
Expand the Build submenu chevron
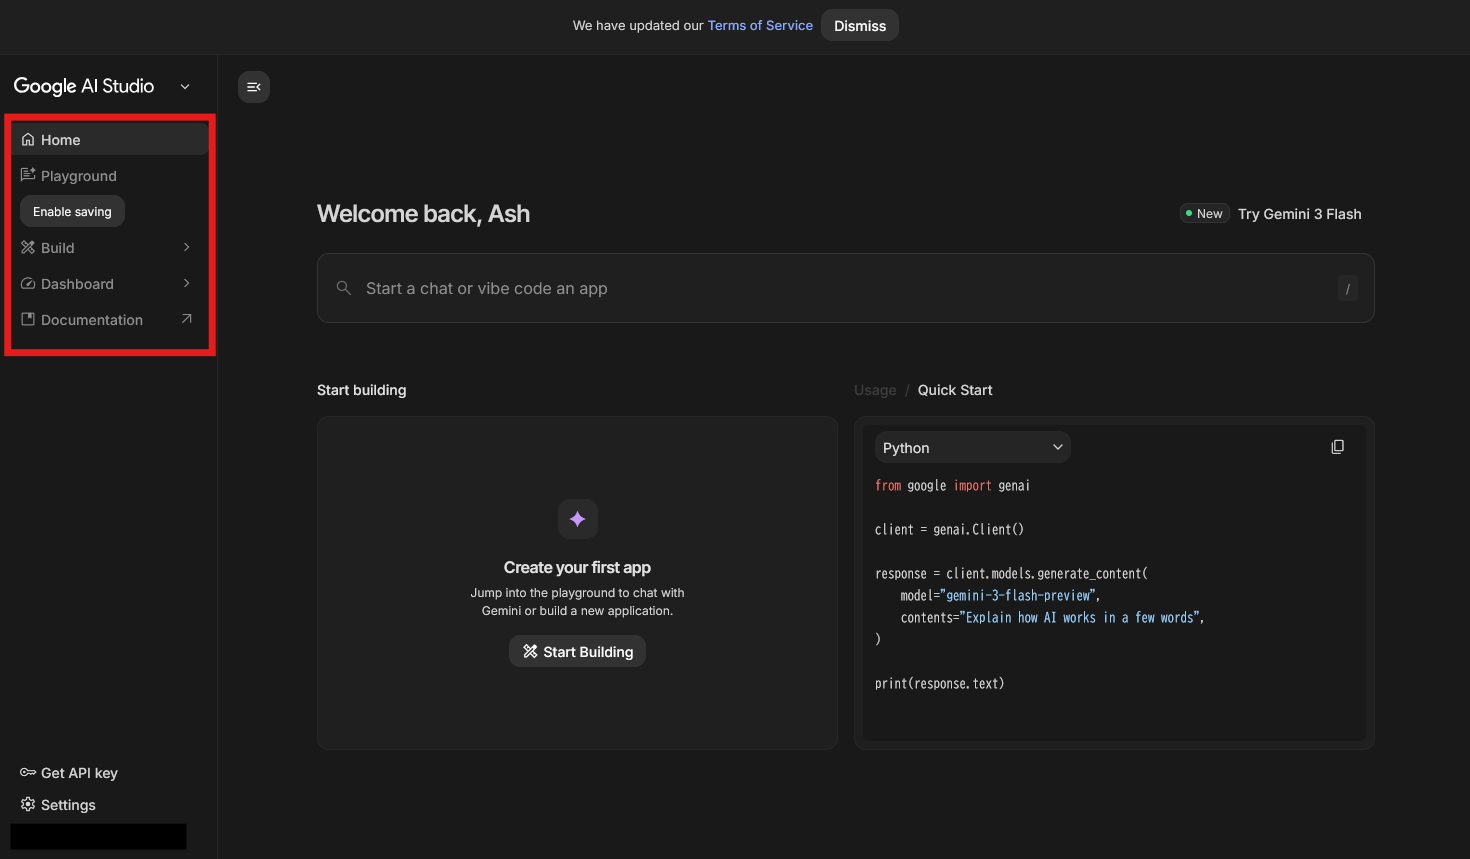coord(186,247)
